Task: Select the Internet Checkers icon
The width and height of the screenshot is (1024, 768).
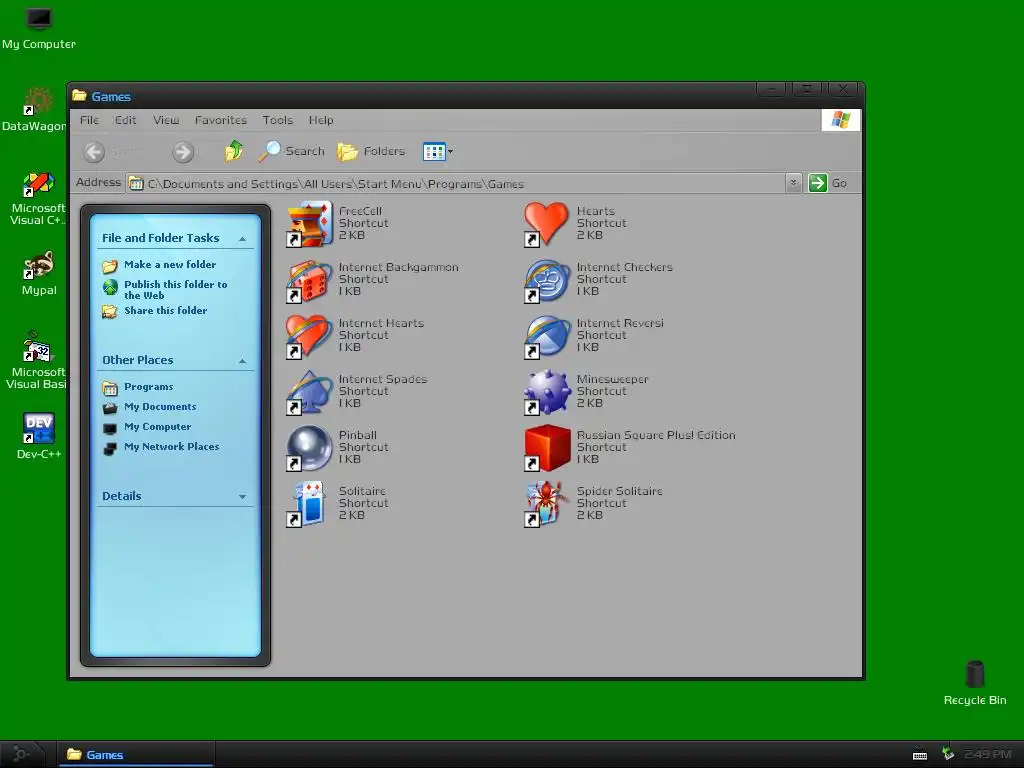Action: tap(547, 280)
